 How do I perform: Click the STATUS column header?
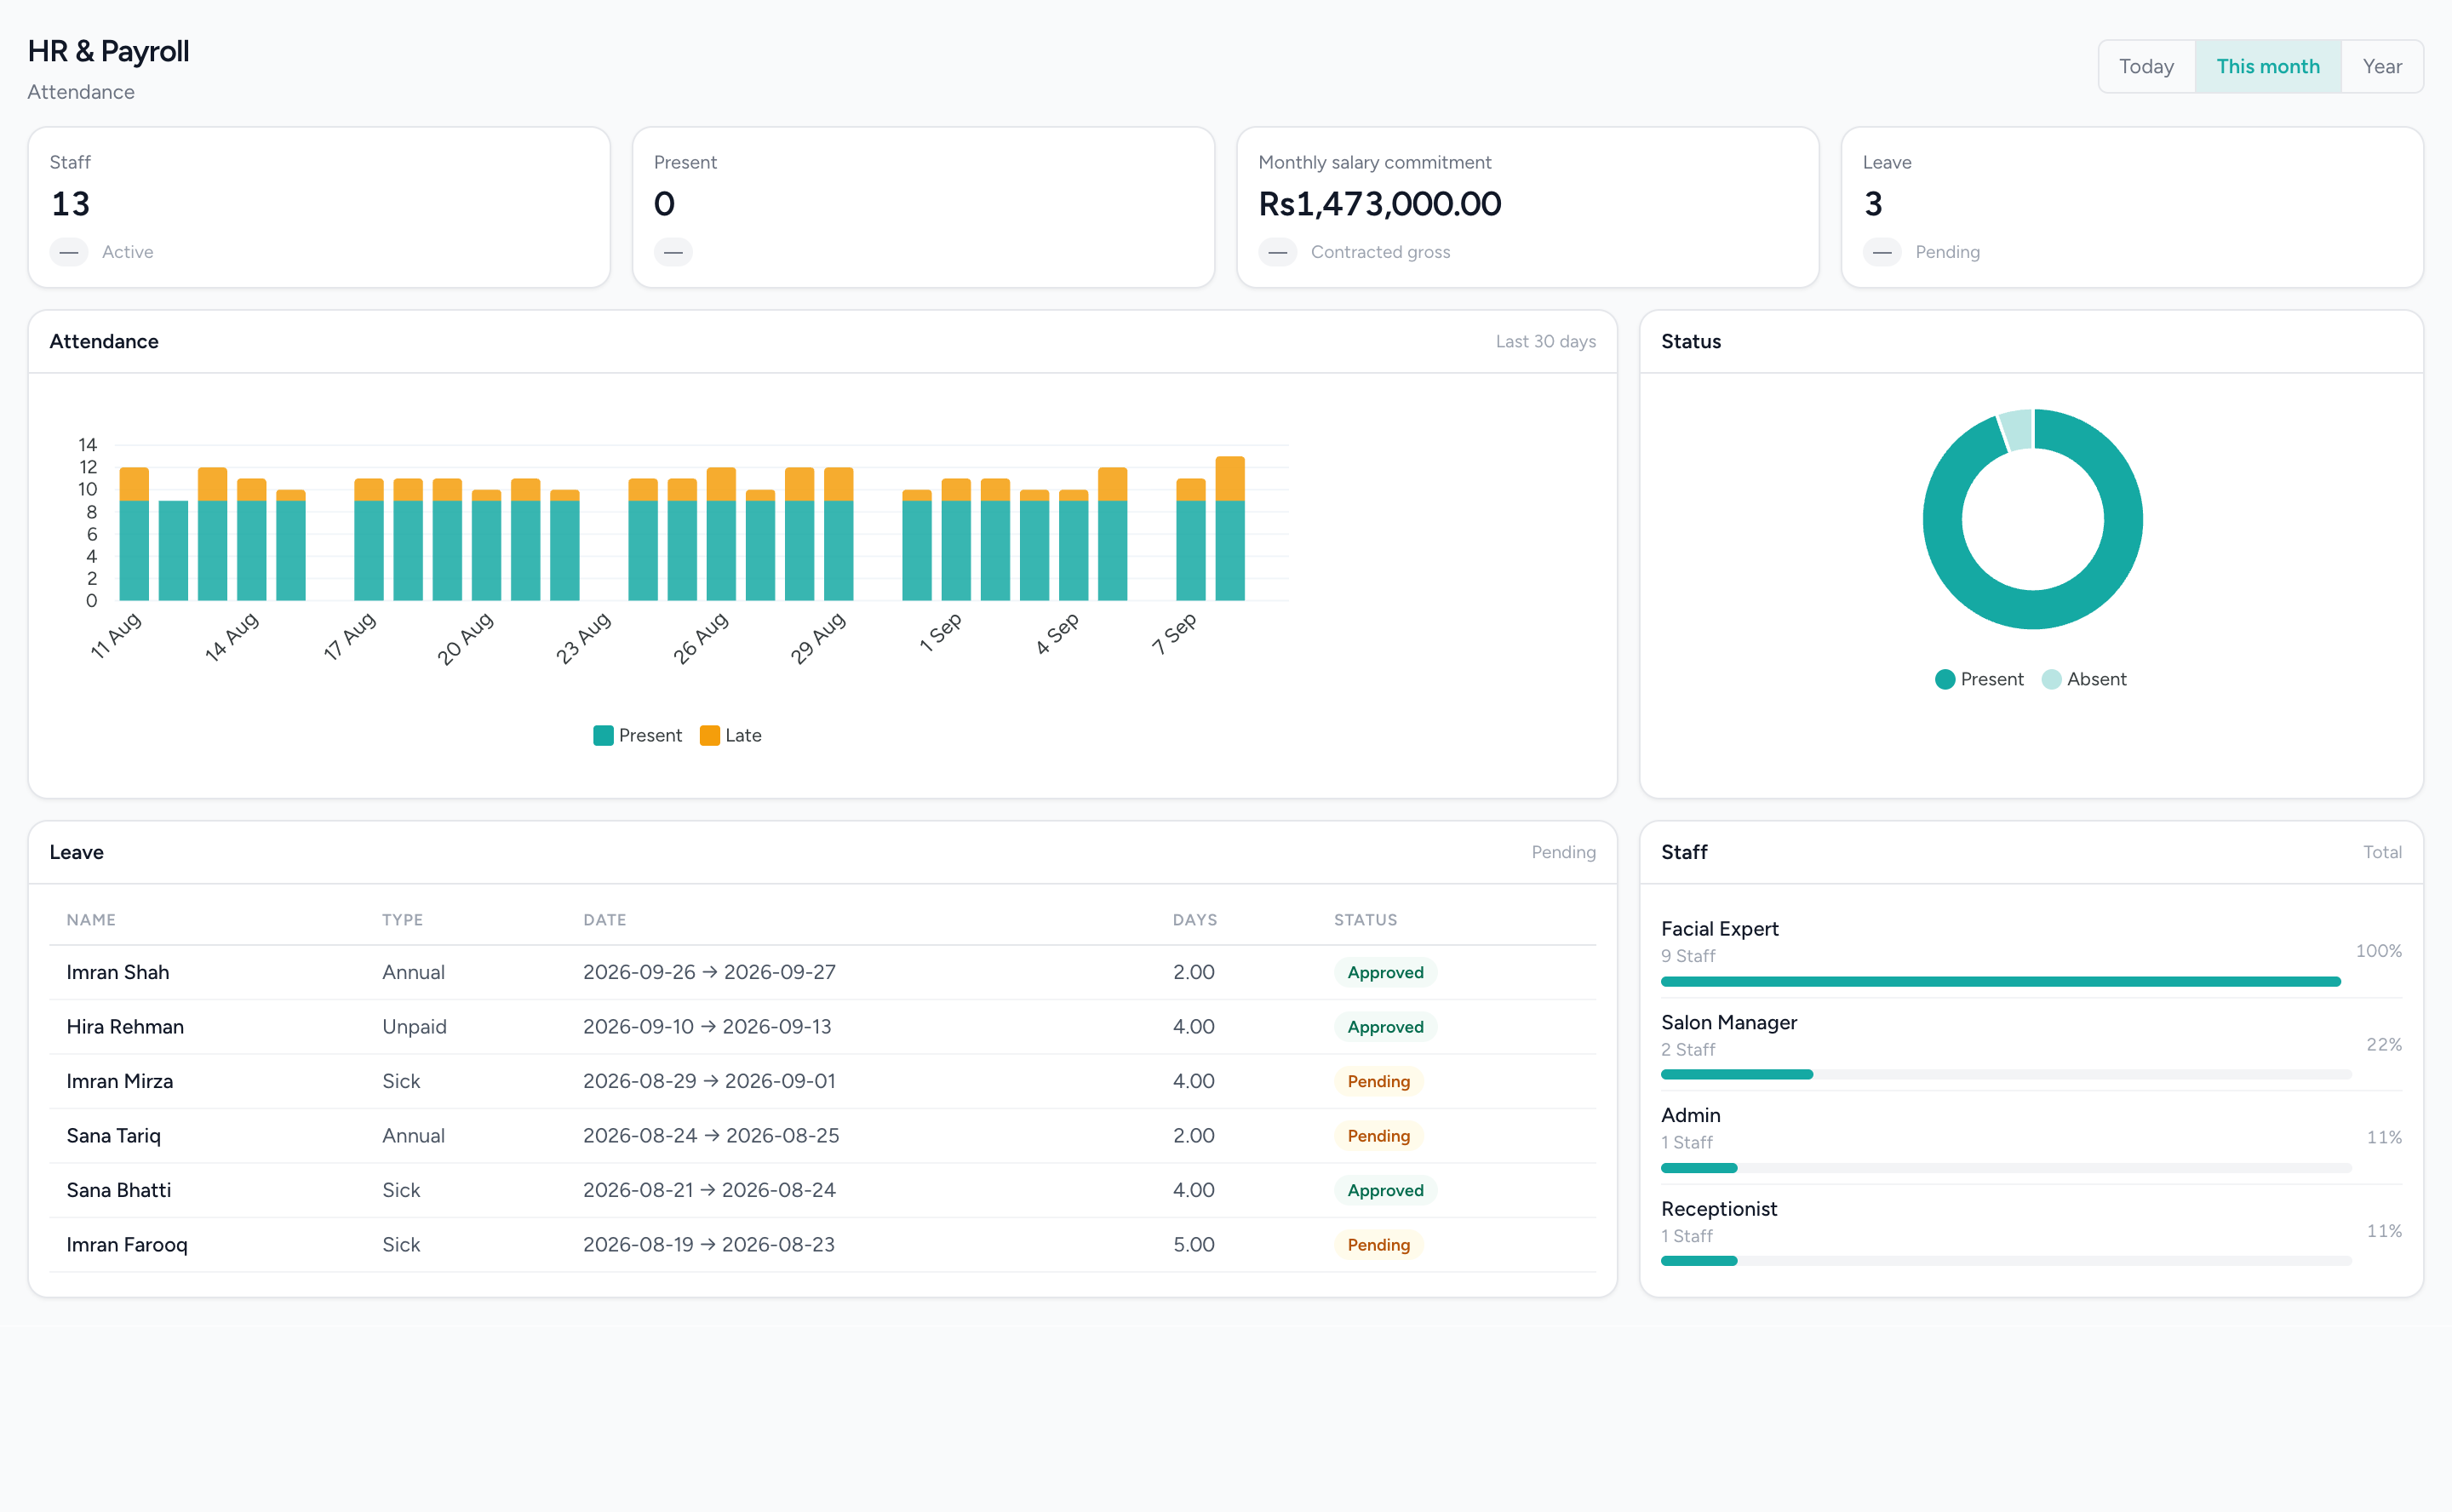coord(1365,920)
